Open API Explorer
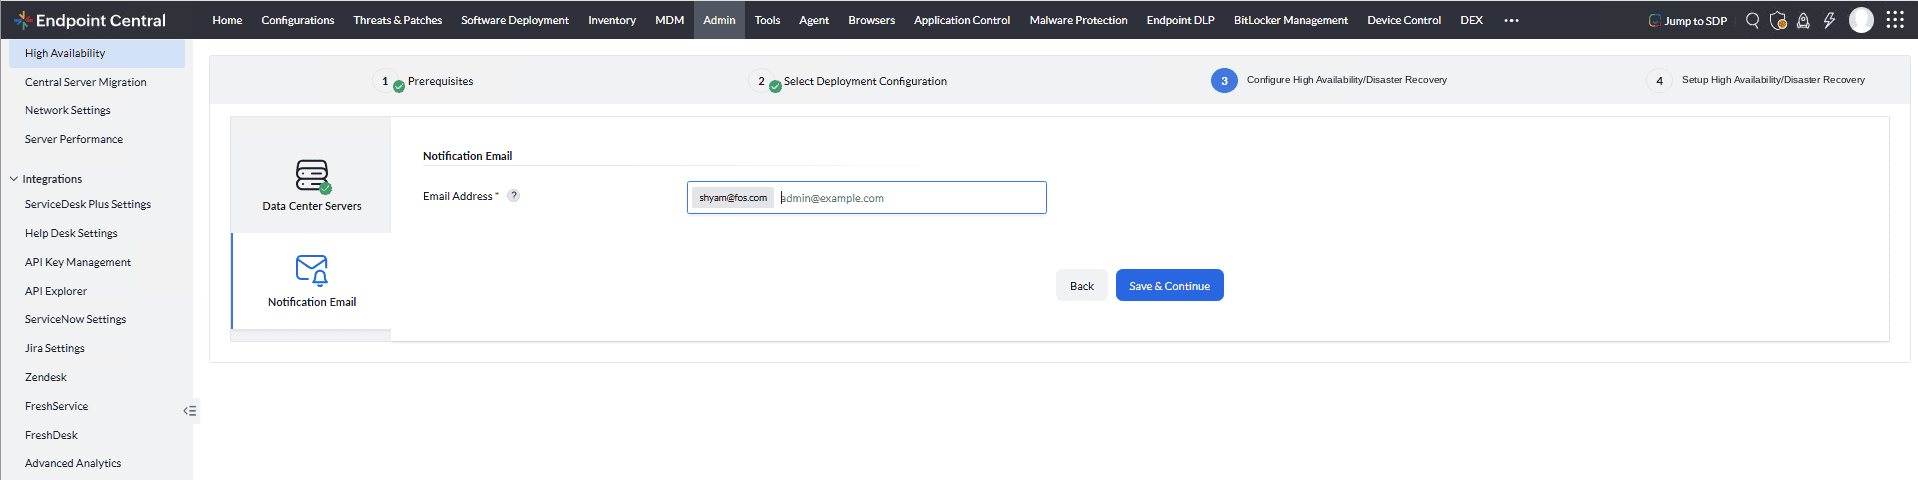Screen dimensions: 1918x480 point(56,291)
